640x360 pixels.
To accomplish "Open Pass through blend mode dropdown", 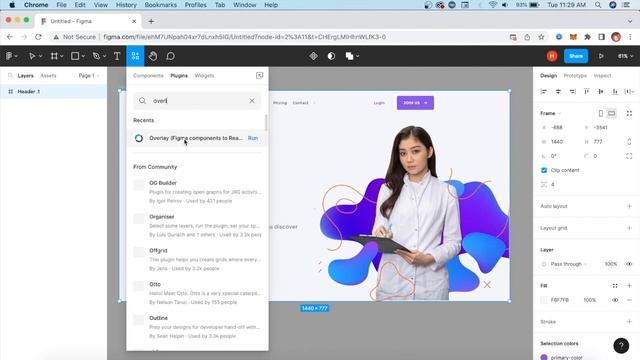I will tap(568, 264).
